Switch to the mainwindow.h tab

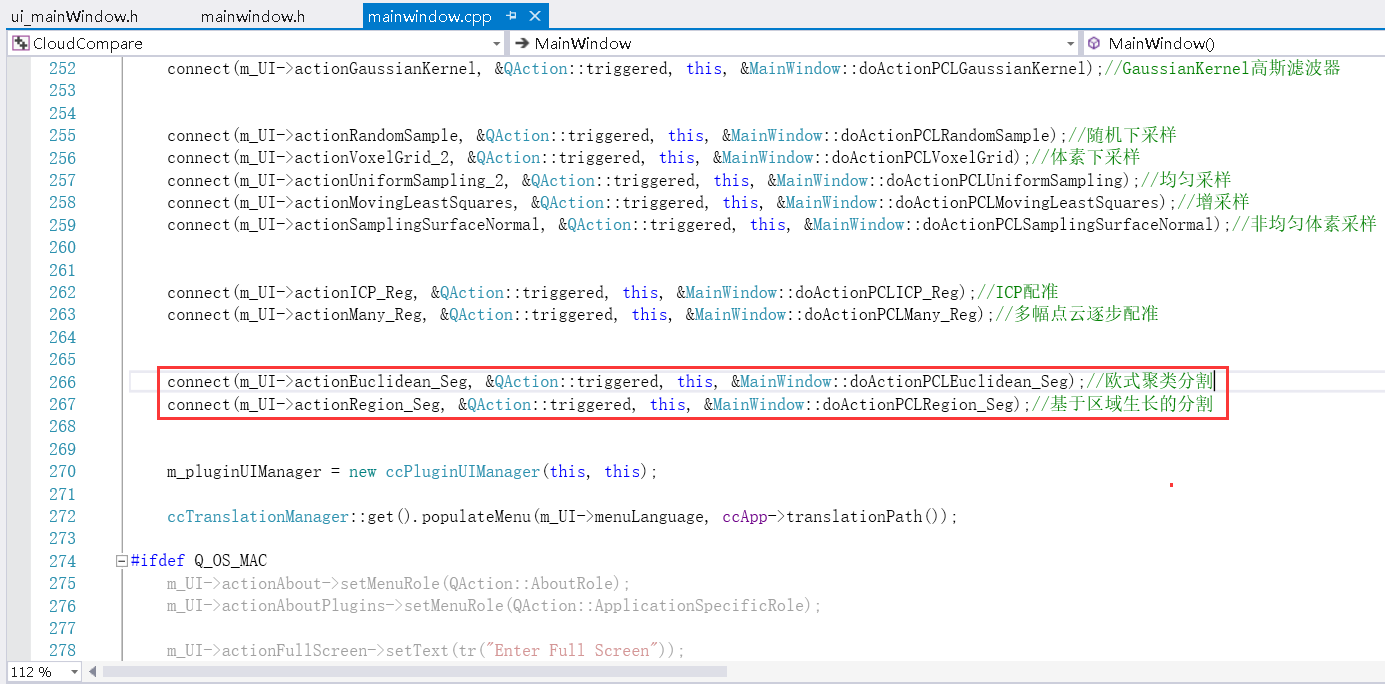tap(255, 16)
